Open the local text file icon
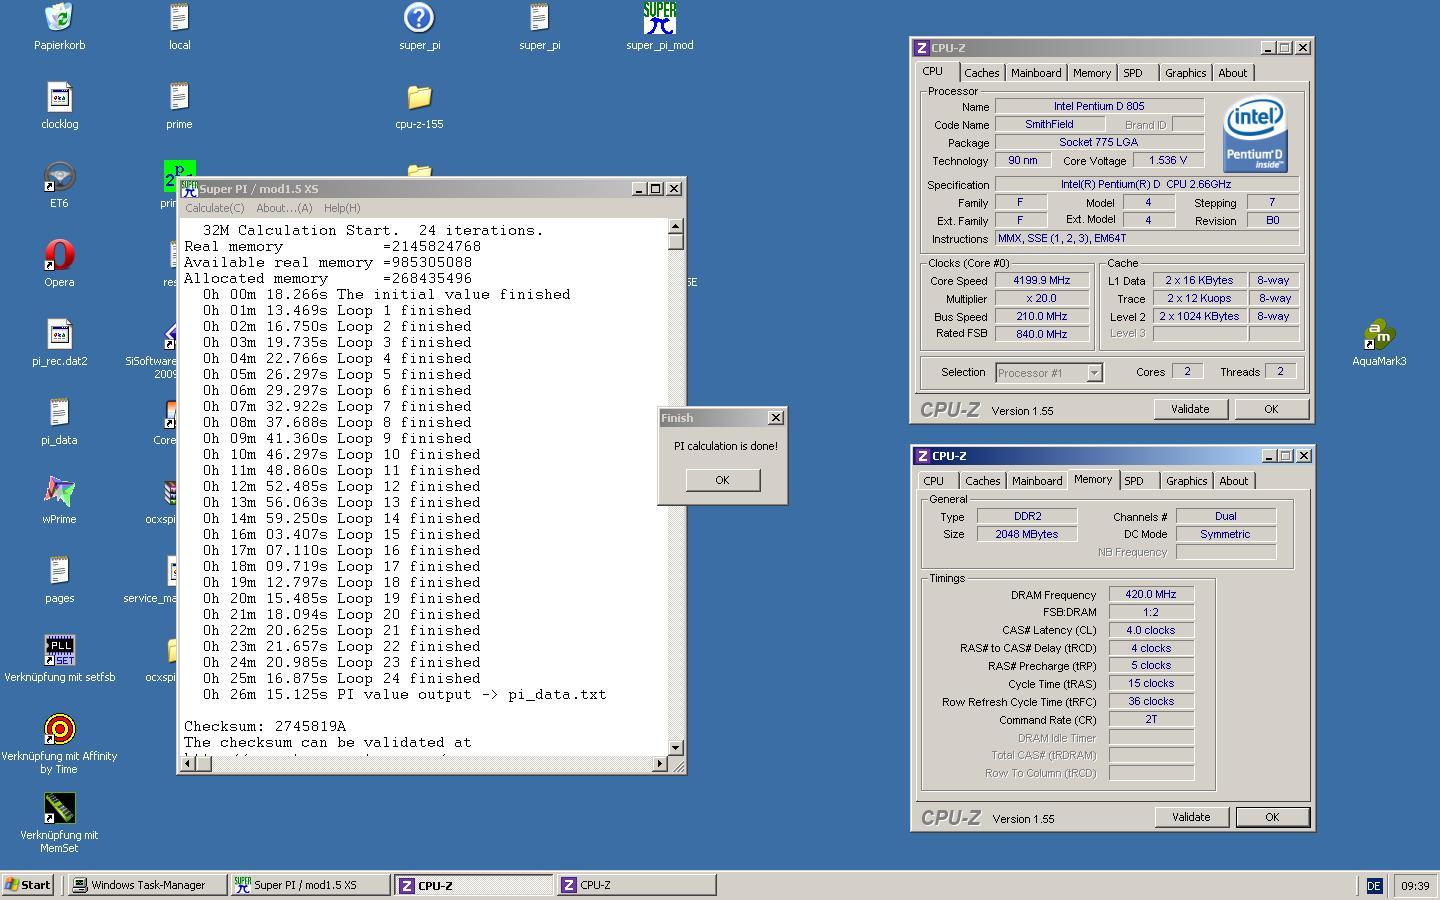 click(179, 18)
